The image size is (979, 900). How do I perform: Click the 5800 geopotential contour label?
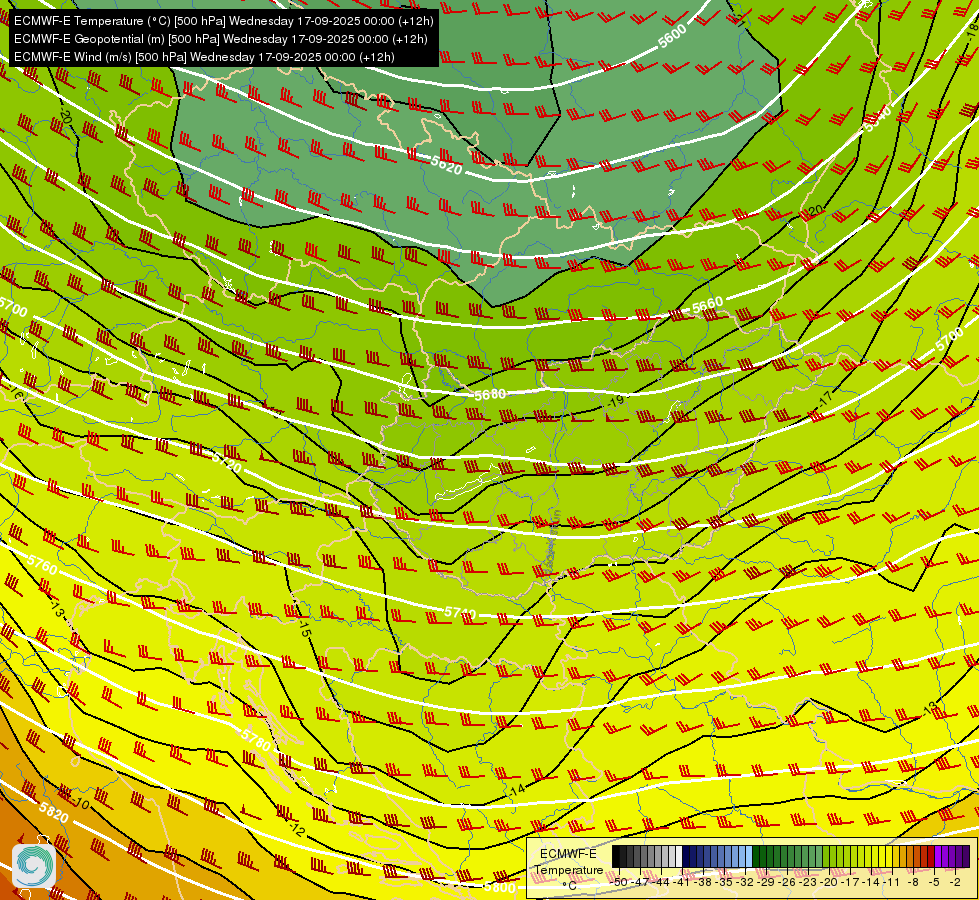499,887
